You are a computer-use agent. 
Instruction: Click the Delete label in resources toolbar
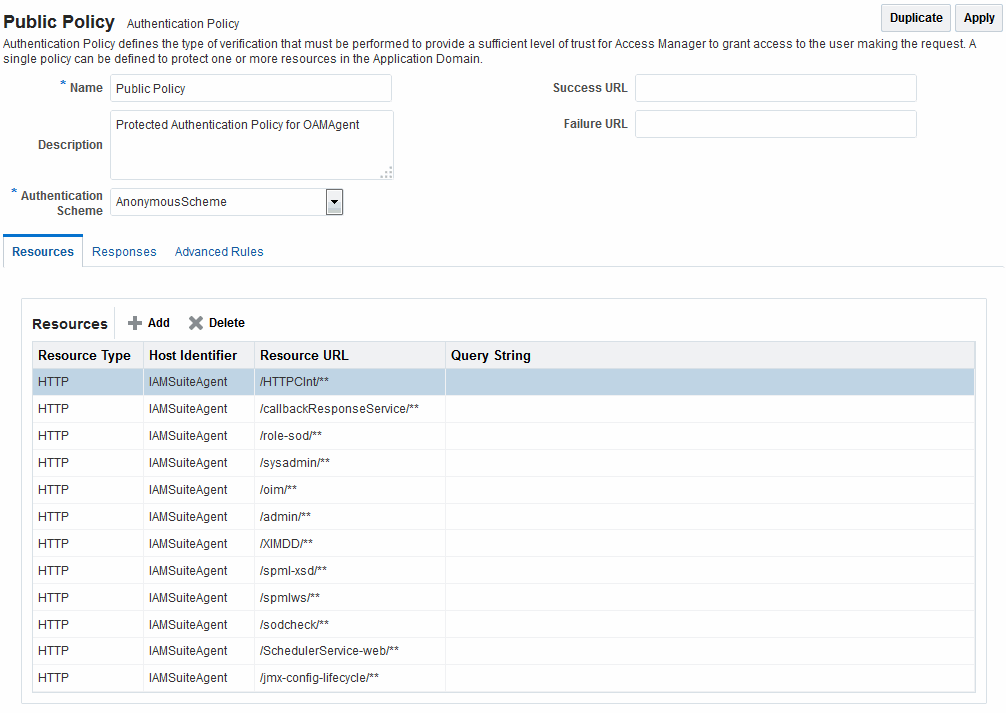(x=226, y=323)
